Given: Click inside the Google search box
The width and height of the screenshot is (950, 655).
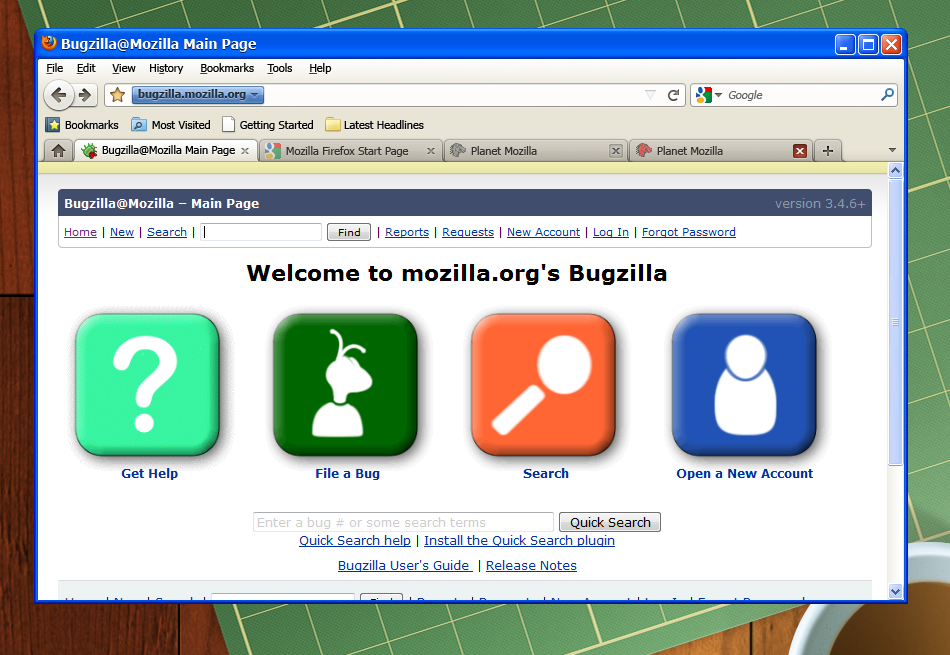Looking at the screenshot, I should [801, 95].
